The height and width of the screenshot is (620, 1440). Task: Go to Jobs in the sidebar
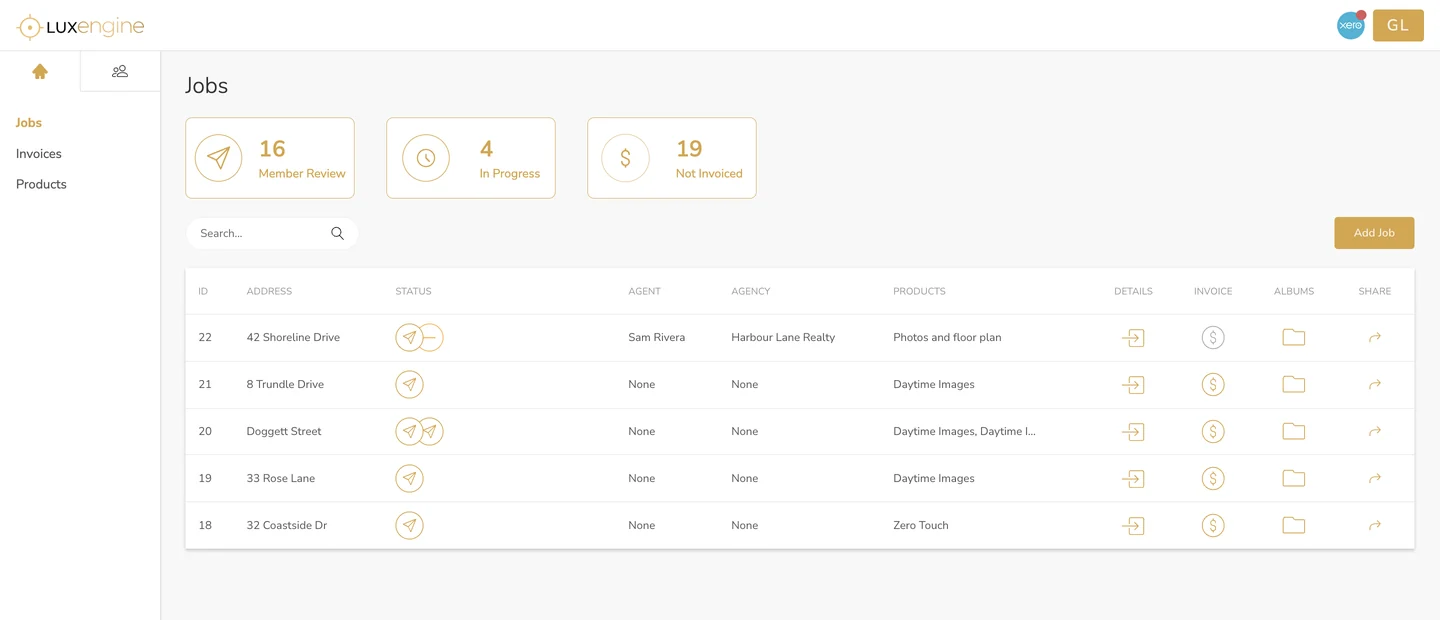pos(29,123)
